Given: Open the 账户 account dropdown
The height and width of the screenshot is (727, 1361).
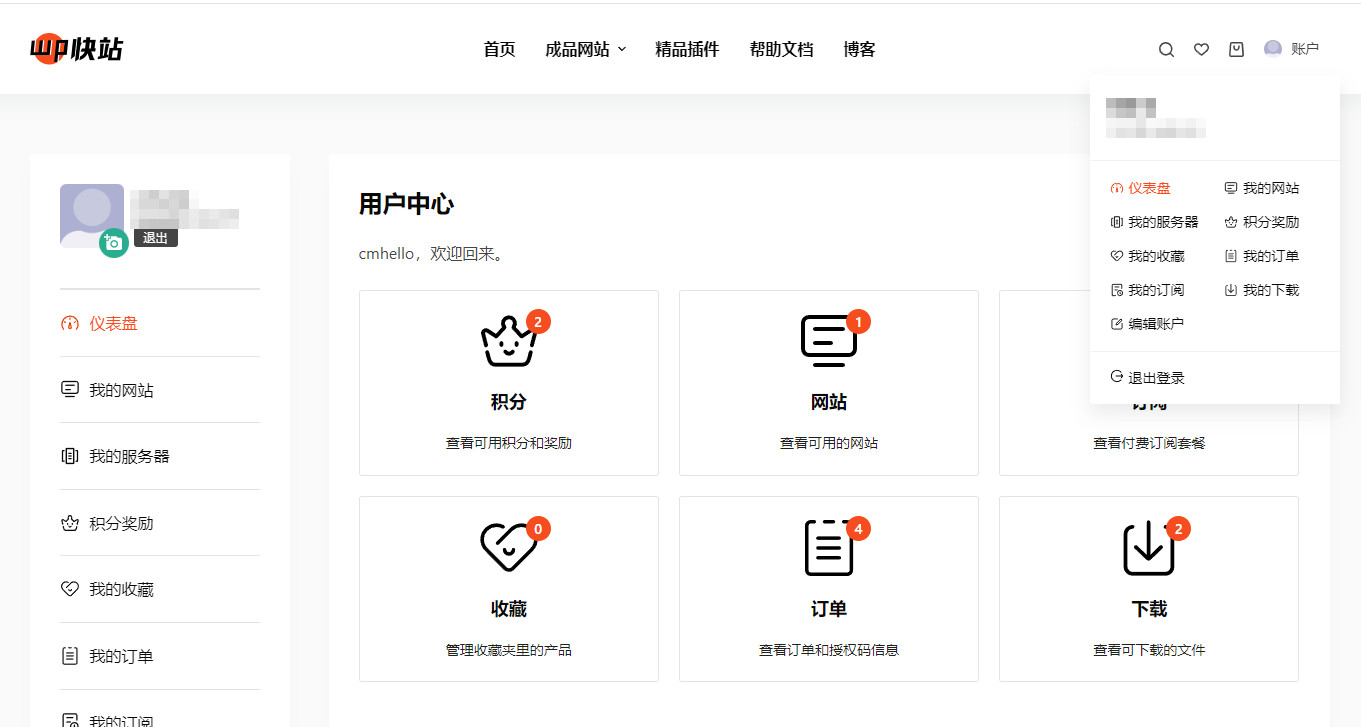Looking at the screenshot, I should pyautogui.click(x=1292, y=49).
